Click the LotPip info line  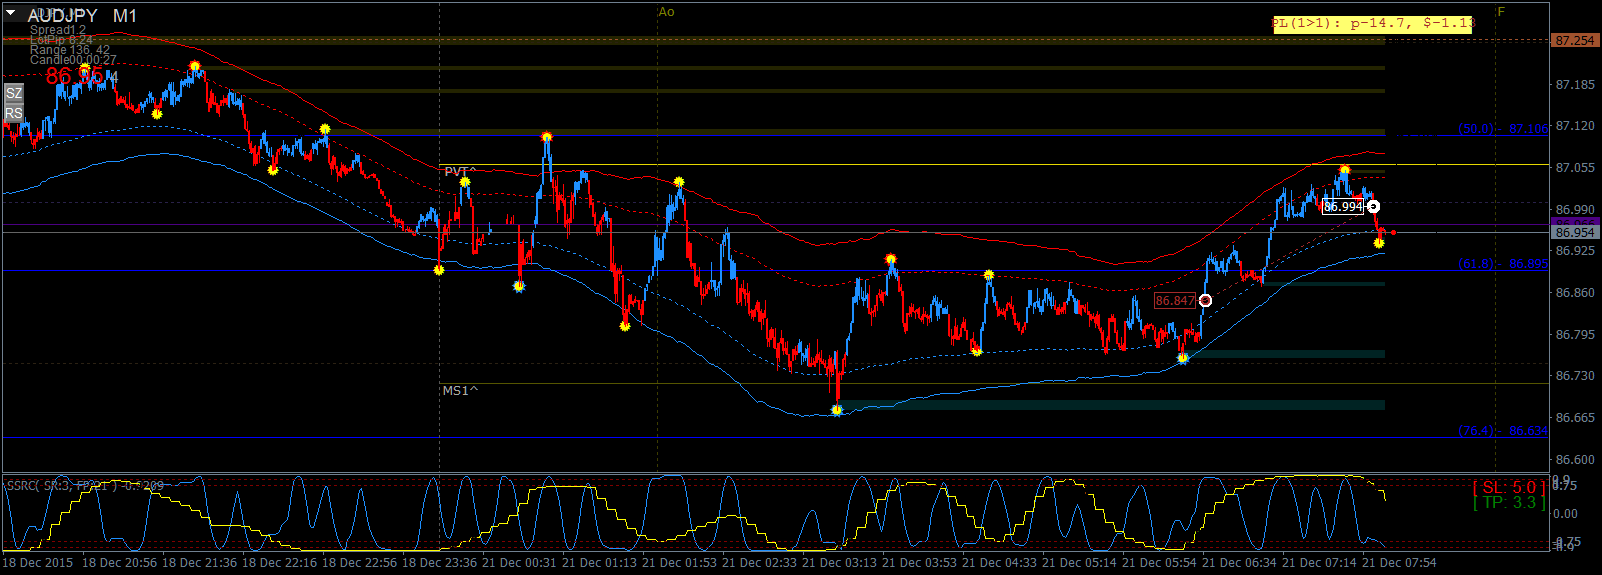click(x=61, y=40)
